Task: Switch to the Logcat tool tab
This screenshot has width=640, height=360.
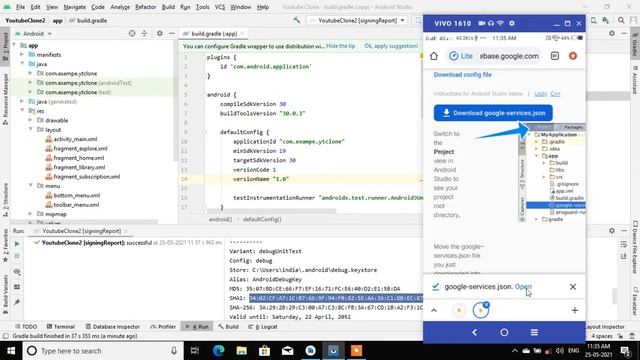Action: tap(262, 327)
